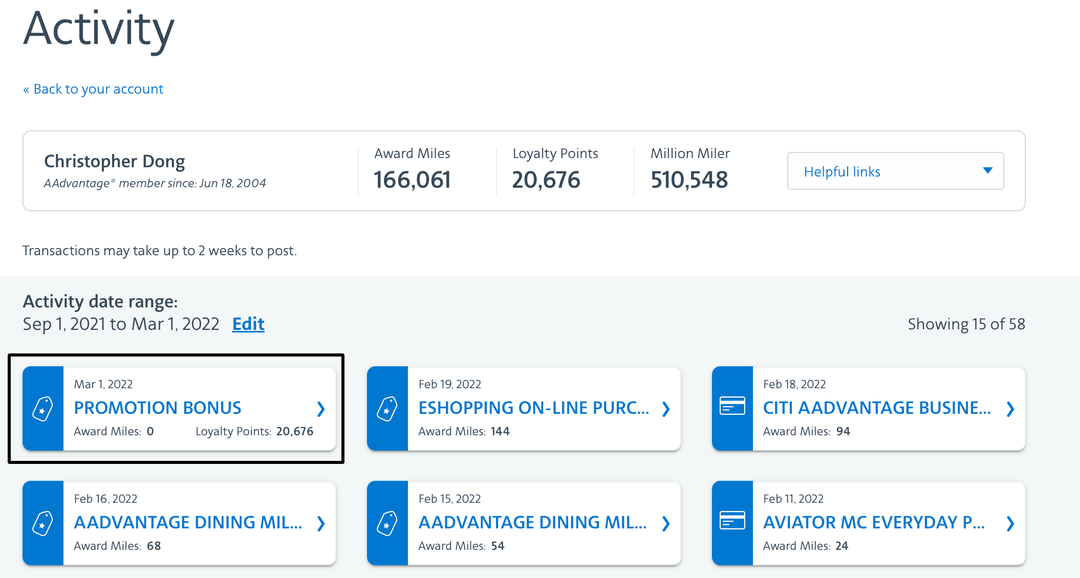Go back to your account
Viewport: 1080px width, 578px height.
(x=93, y=89)
